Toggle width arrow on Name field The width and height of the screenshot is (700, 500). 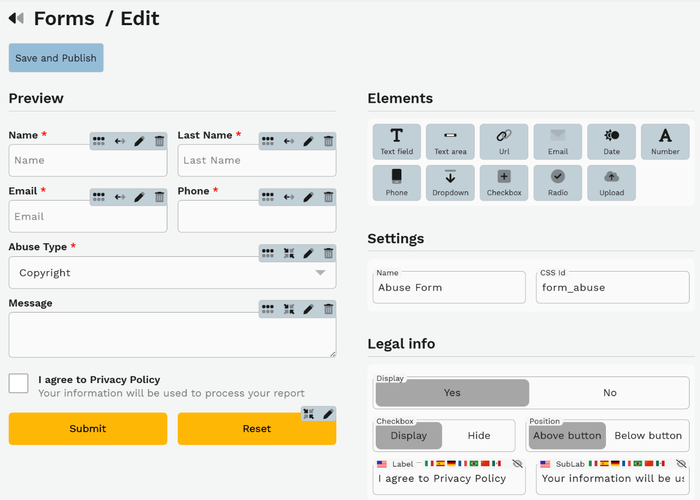coord(120,141)
